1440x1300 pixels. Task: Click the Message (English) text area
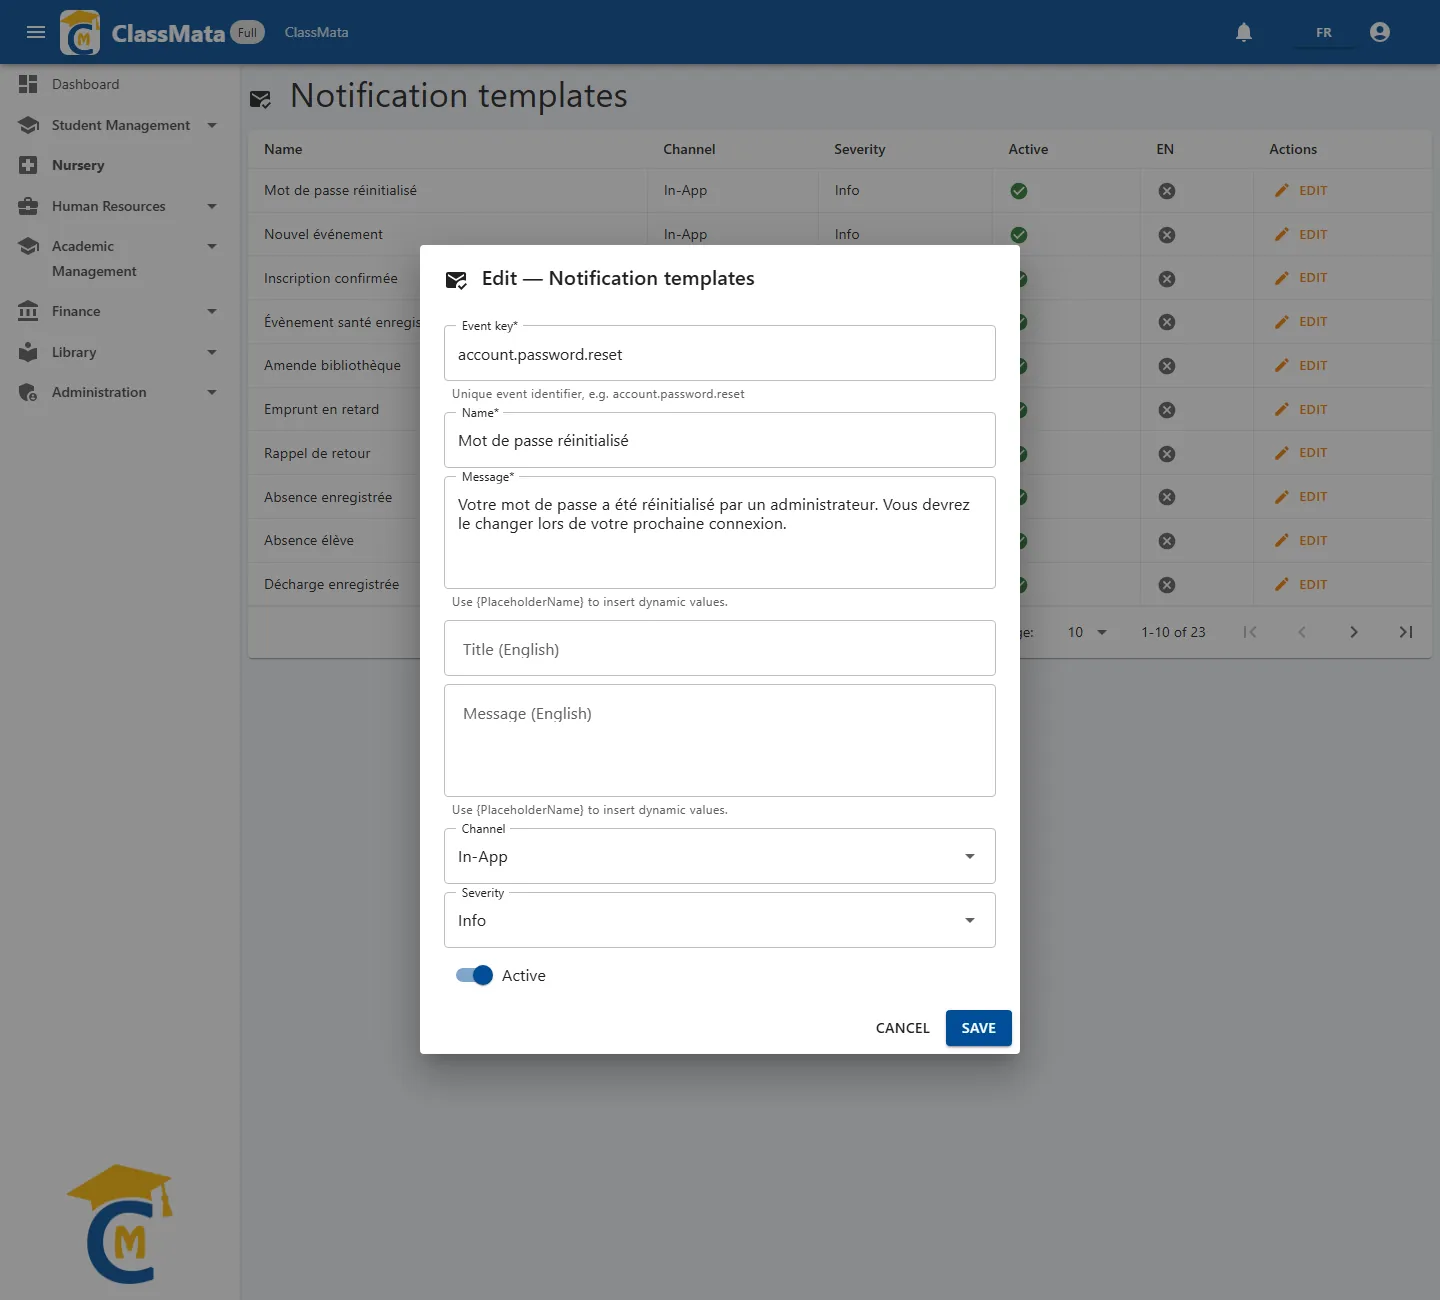click(720, 740)
